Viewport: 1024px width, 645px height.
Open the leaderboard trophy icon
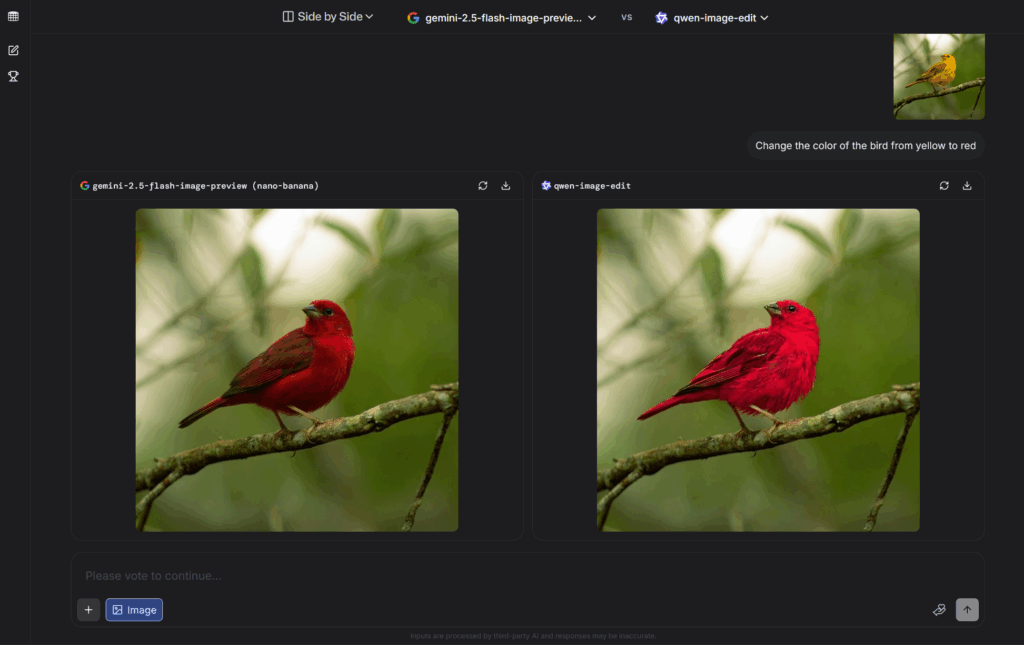click(13, 76)
